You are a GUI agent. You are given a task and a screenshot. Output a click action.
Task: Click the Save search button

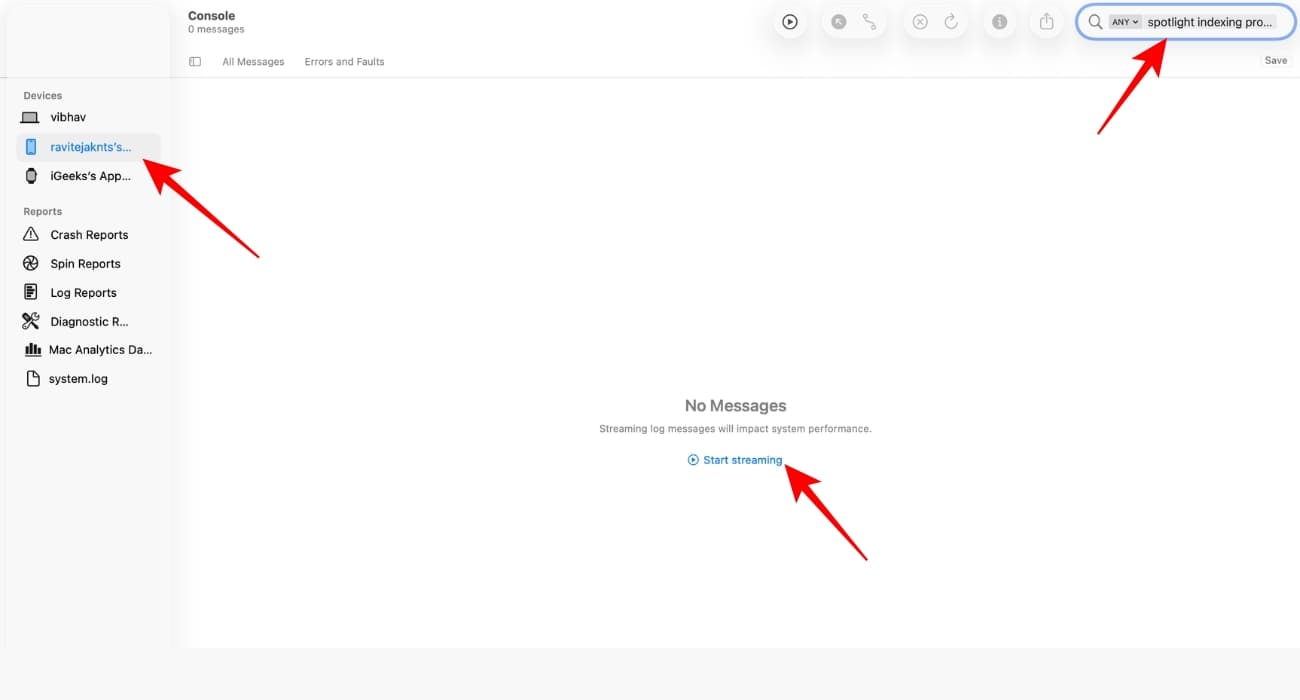point(1276,61)
